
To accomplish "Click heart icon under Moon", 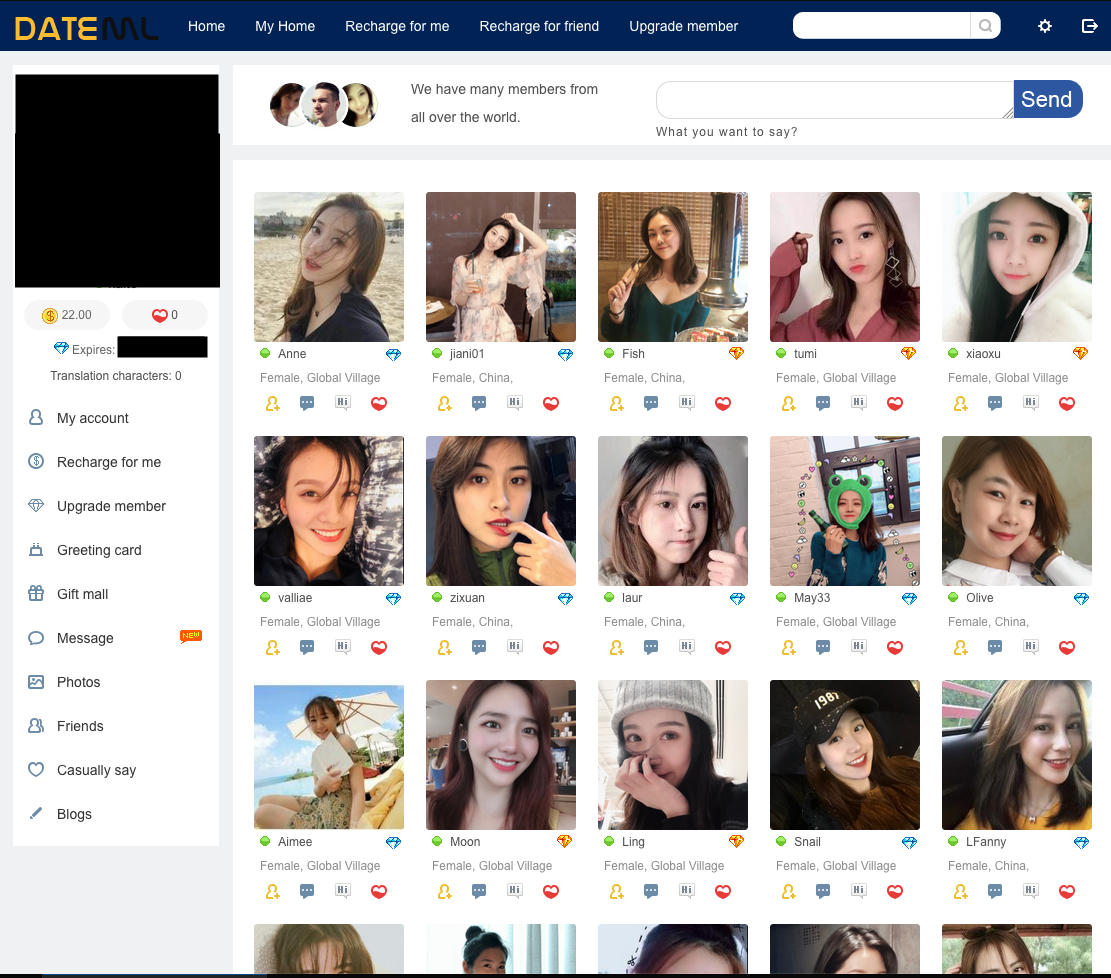I will click(x=551, y=891).
